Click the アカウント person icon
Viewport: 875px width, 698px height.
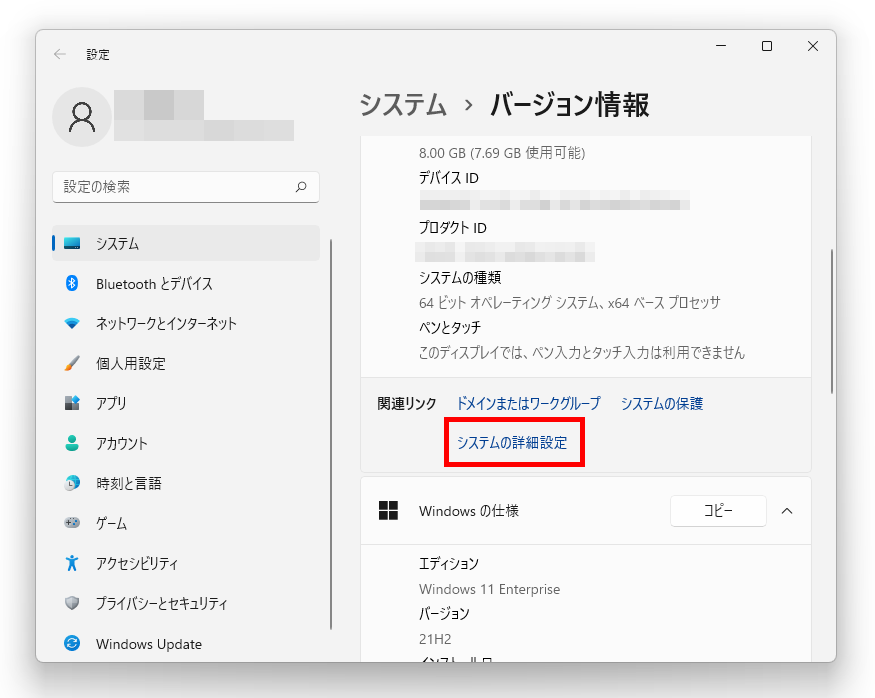click(x=72, y=443)
